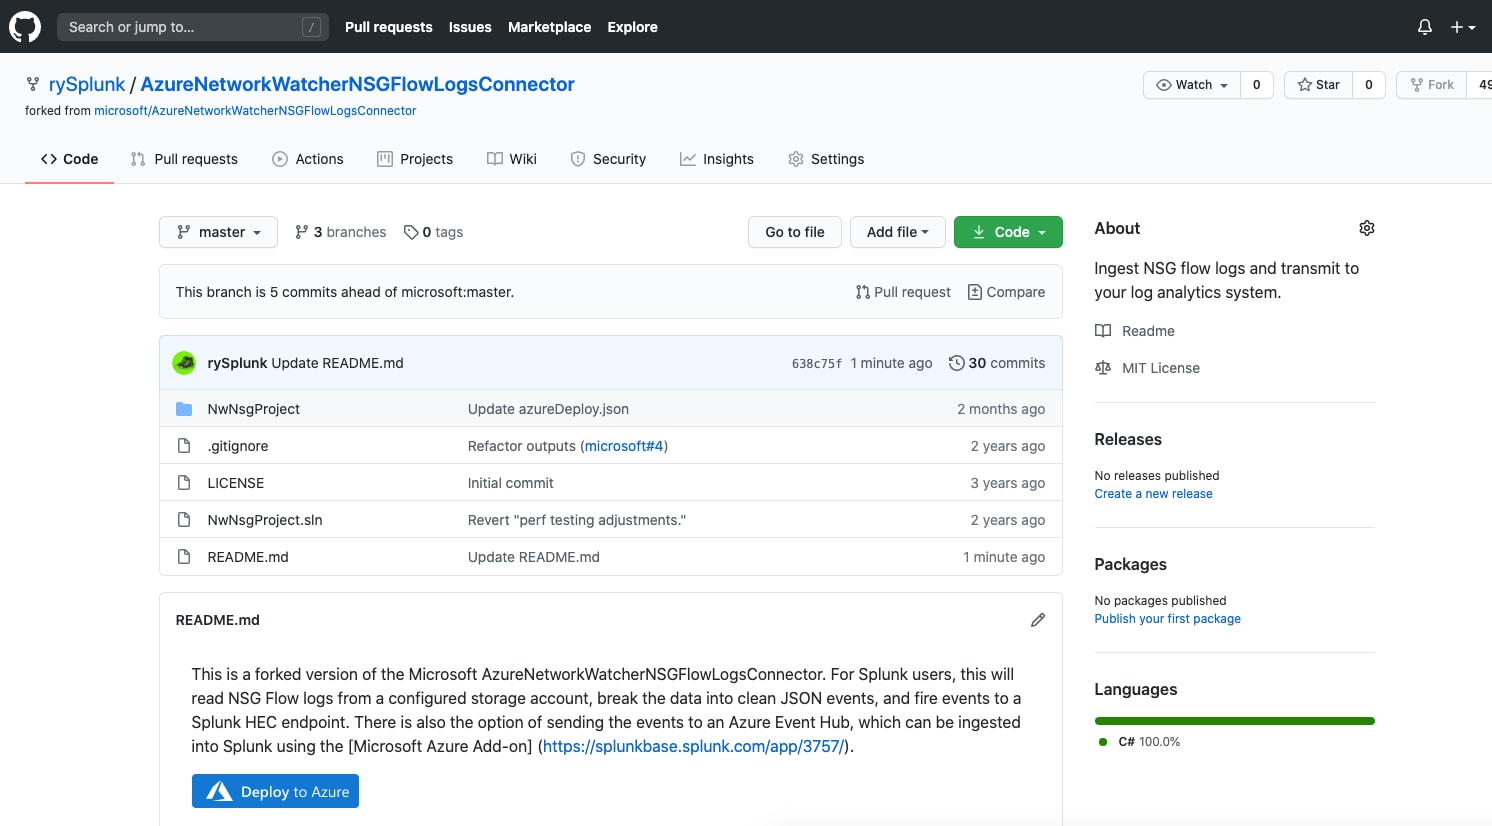This screenshot has width=1492, height=826.
Task: Click the file icon beside LICENSE
Action: point(184,483)
